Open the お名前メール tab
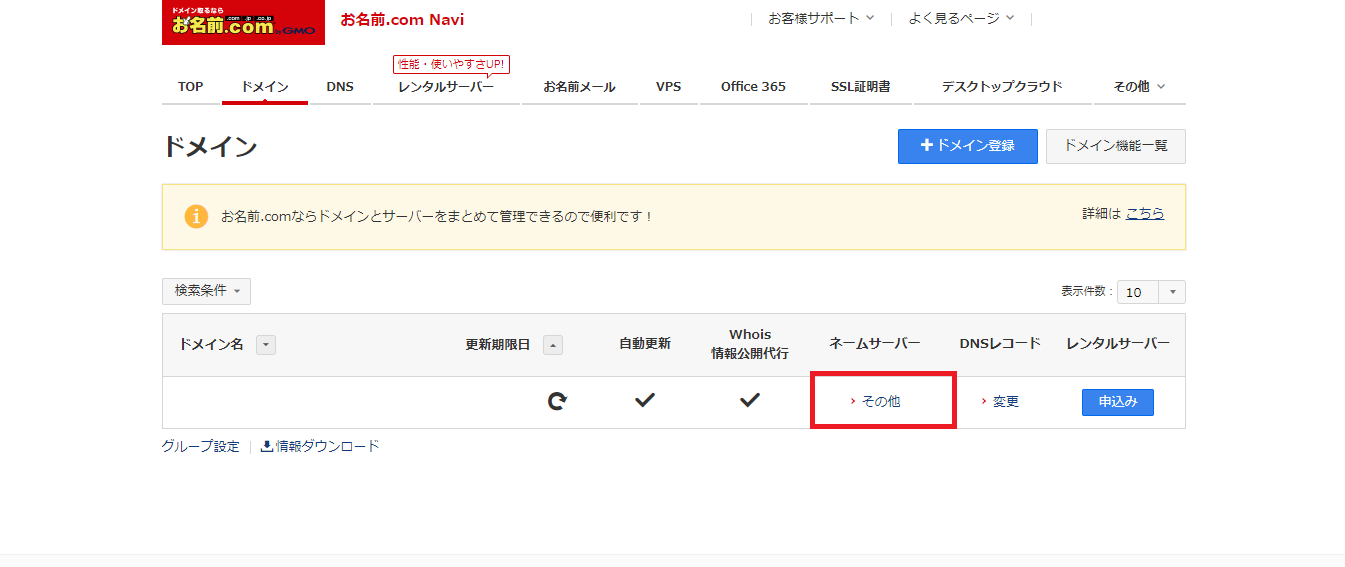 click(580, 87)
